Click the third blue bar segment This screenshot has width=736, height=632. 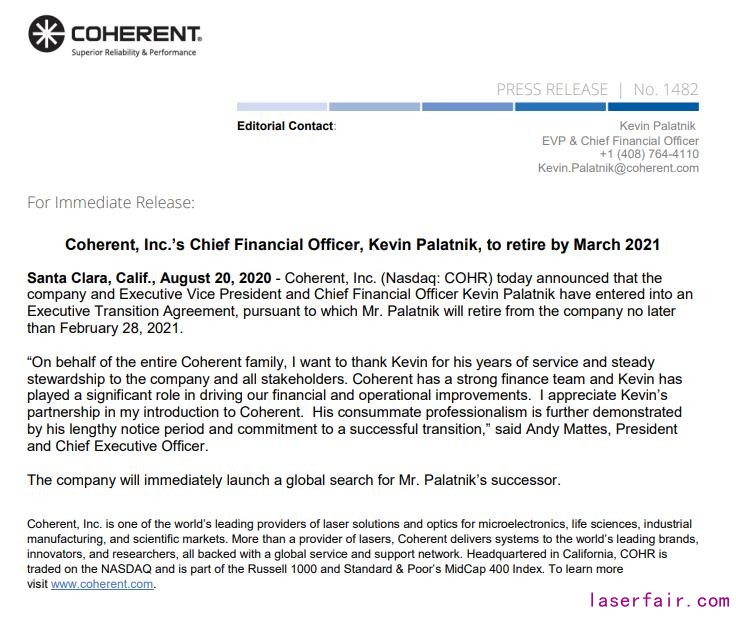[x=467, y=107]
